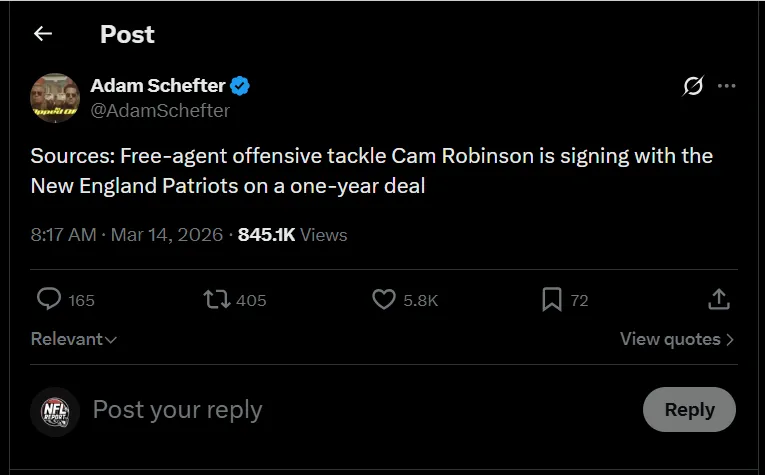Open Adam Schefter's profile picture
The width and height of the screenshot is (765, 475).
pyautogui.click(x=55, y=98)
